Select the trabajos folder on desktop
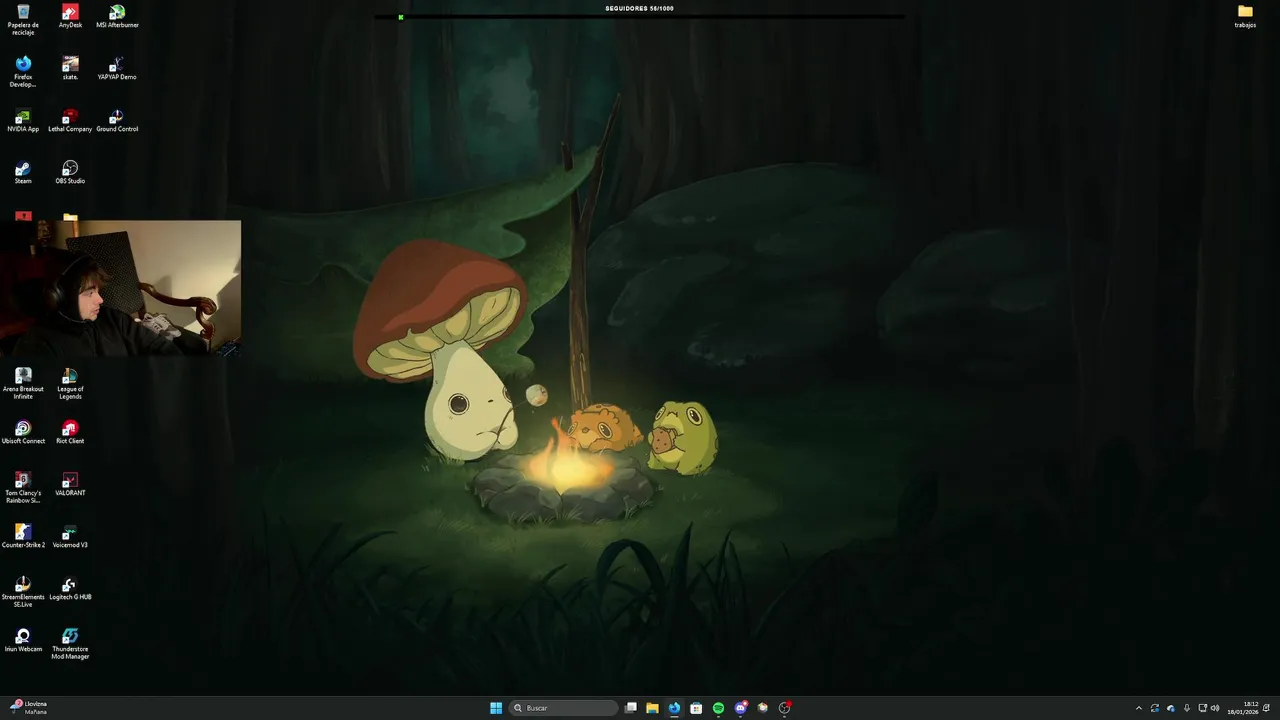Viewport: 1280px width, 720px height. (x=1245, y=16)
